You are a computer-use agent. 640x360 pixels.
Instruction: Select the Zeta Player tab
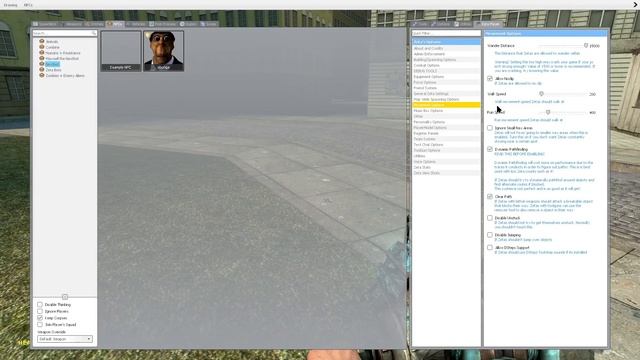[x=488, y=24]
